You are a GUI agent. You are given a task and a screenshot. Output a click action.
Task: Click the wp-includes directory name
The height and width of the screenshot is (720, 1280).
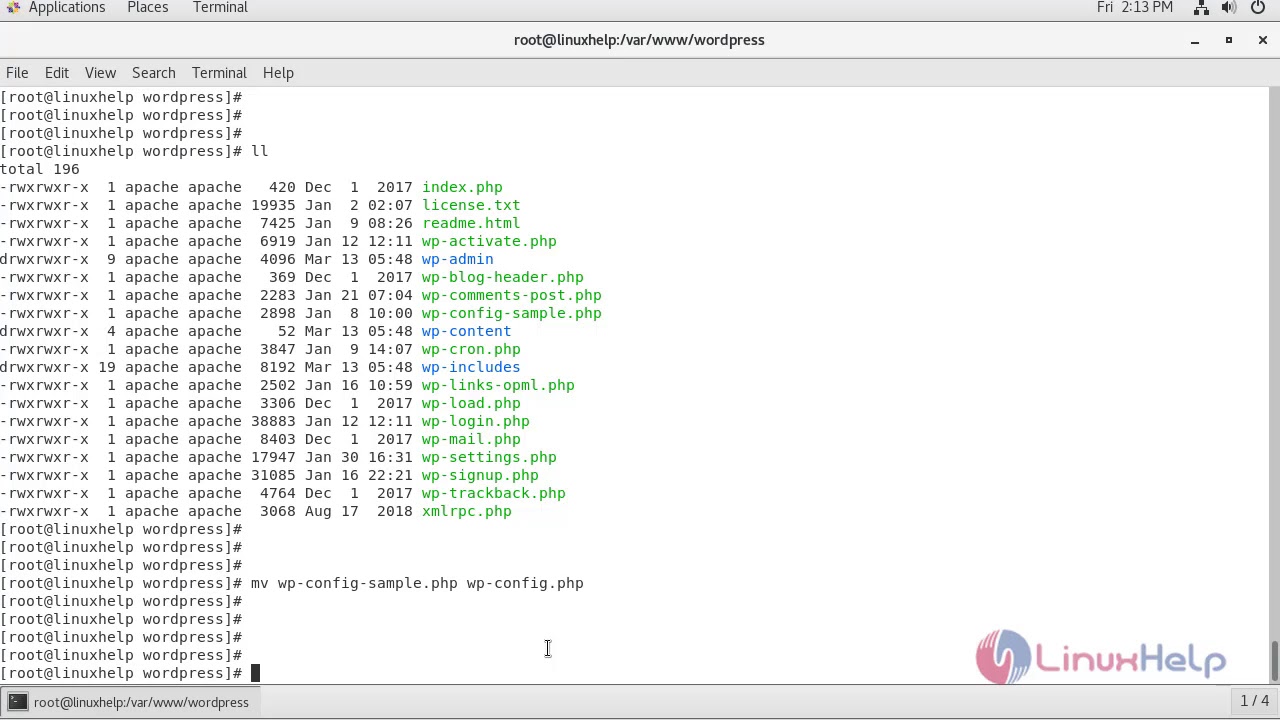(471, 367)
